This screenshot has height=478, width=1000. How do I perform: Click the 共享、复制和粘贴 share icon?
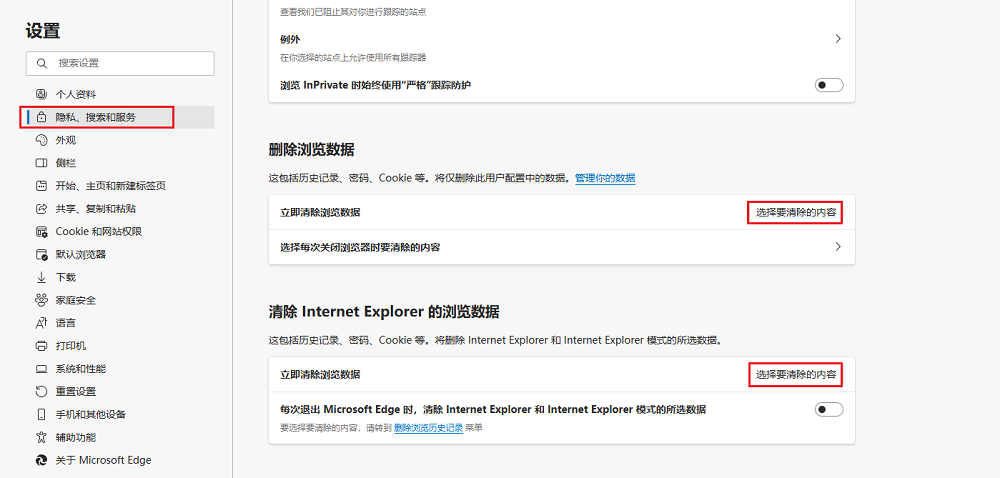pos(41,208)
